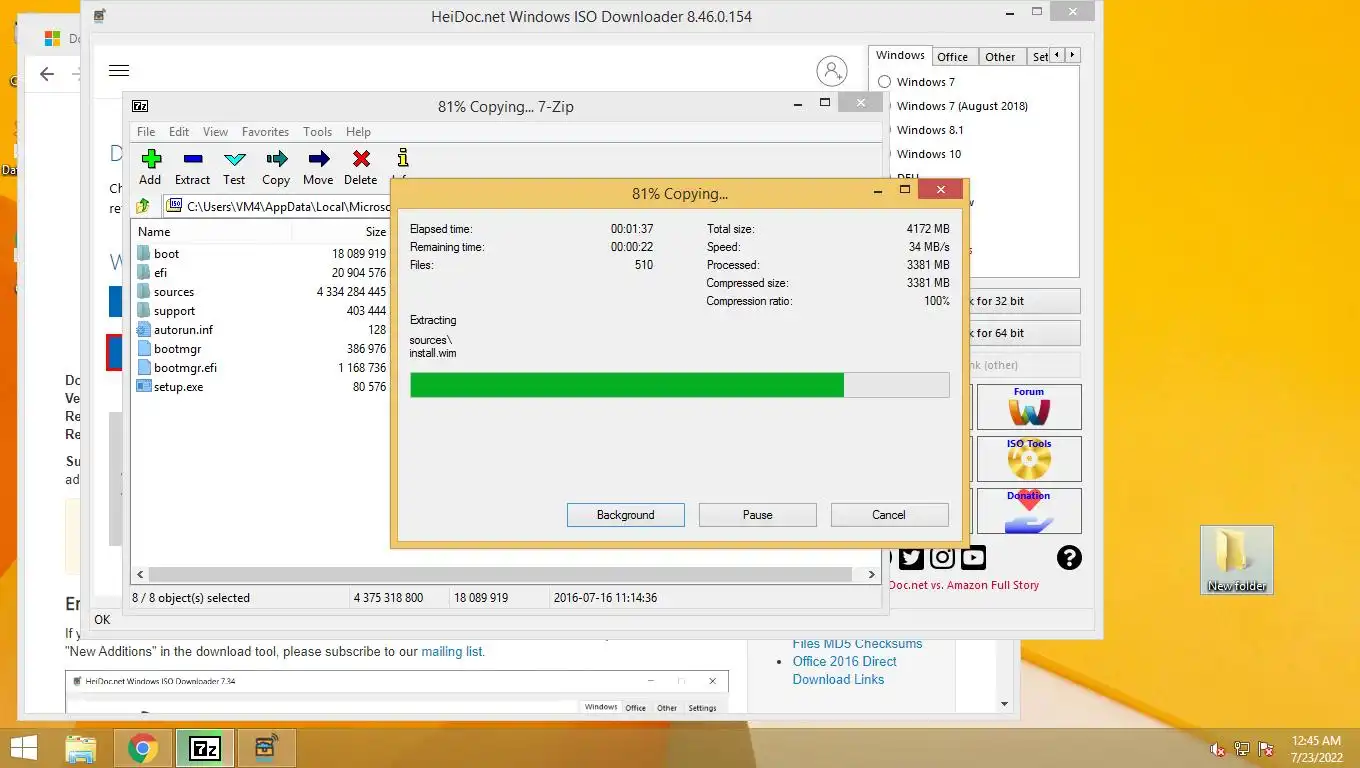
Task: Click the back arrow in the browser
Action: (x=47, y=74)
